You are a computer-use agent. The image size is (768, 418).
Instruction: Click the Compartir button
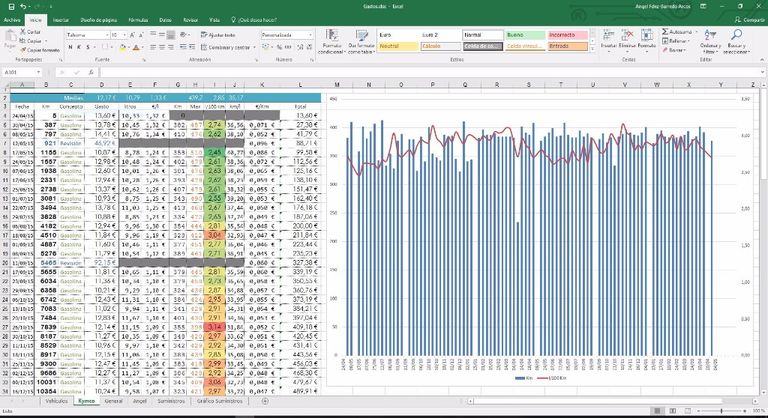[x=745, y=19]
